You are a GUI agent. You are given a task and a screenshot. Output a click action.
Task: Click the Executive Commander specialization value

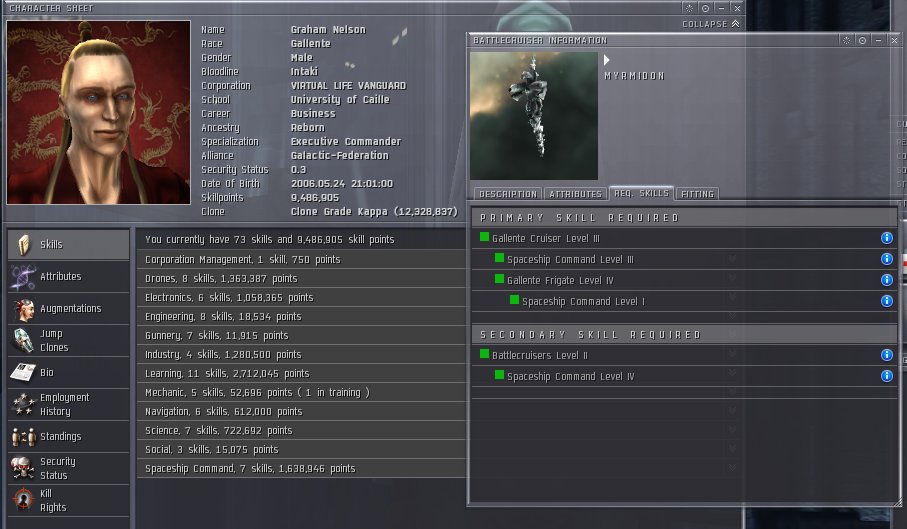click(346, 142)
